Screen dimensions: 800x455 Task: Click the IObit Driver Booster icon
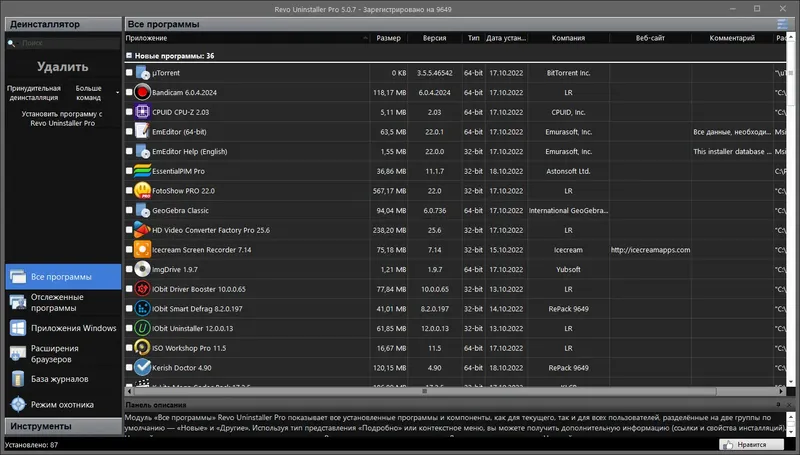tap(142, 289)
